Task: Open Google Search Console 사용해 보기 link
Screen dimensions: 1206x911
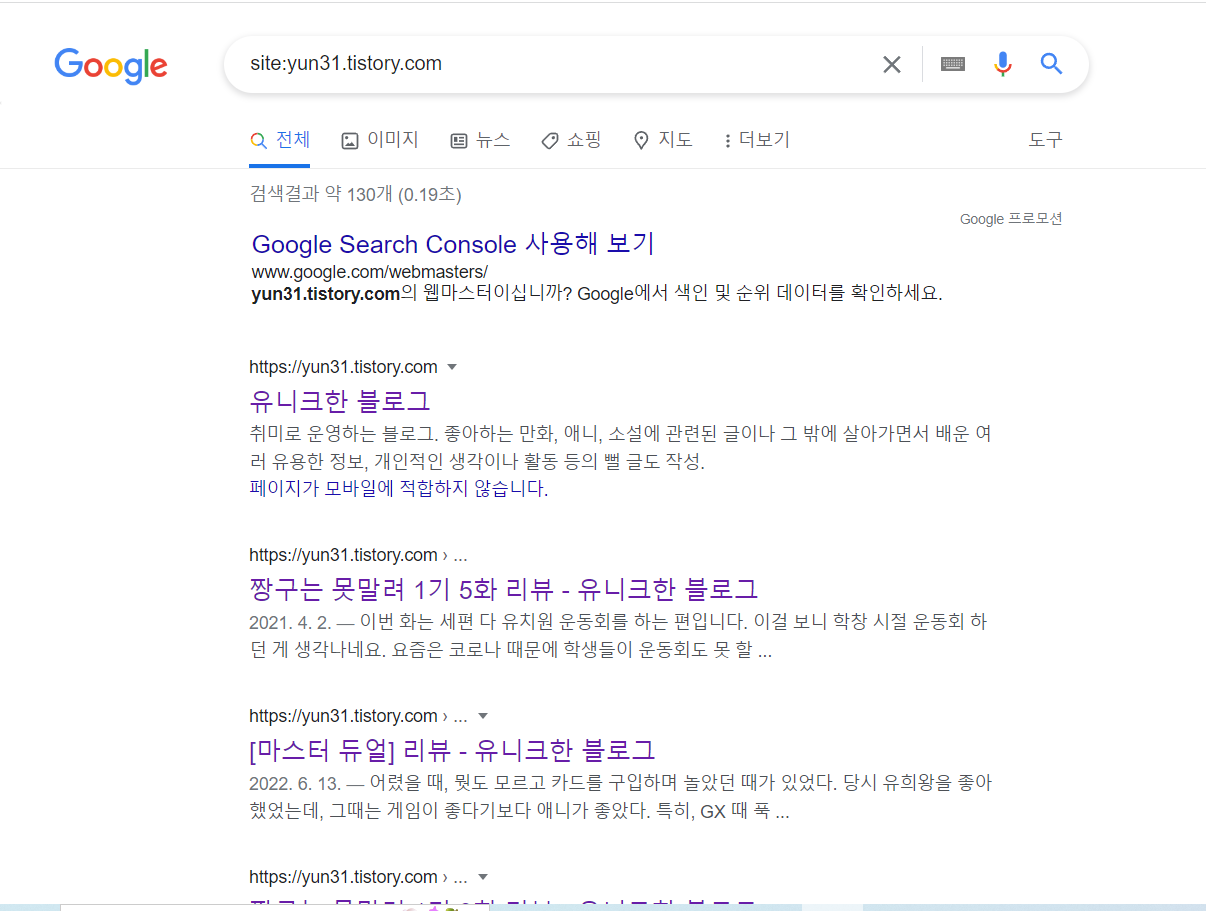Action: click(x=453, y=244)
